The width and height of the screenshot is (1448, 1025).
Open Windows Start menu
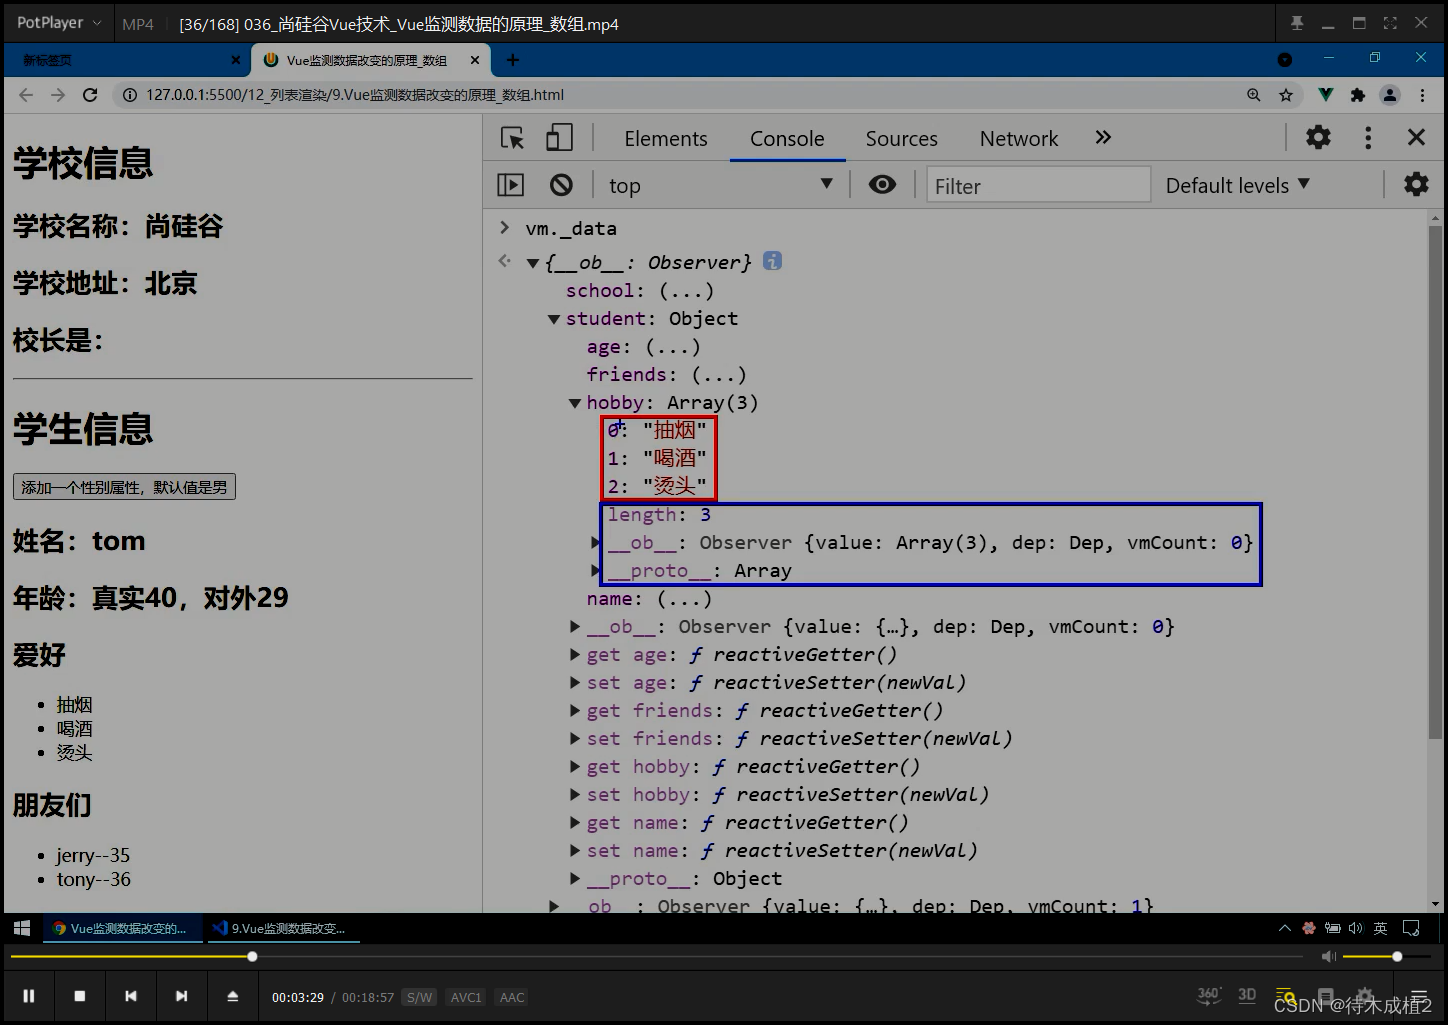(22, 928)
